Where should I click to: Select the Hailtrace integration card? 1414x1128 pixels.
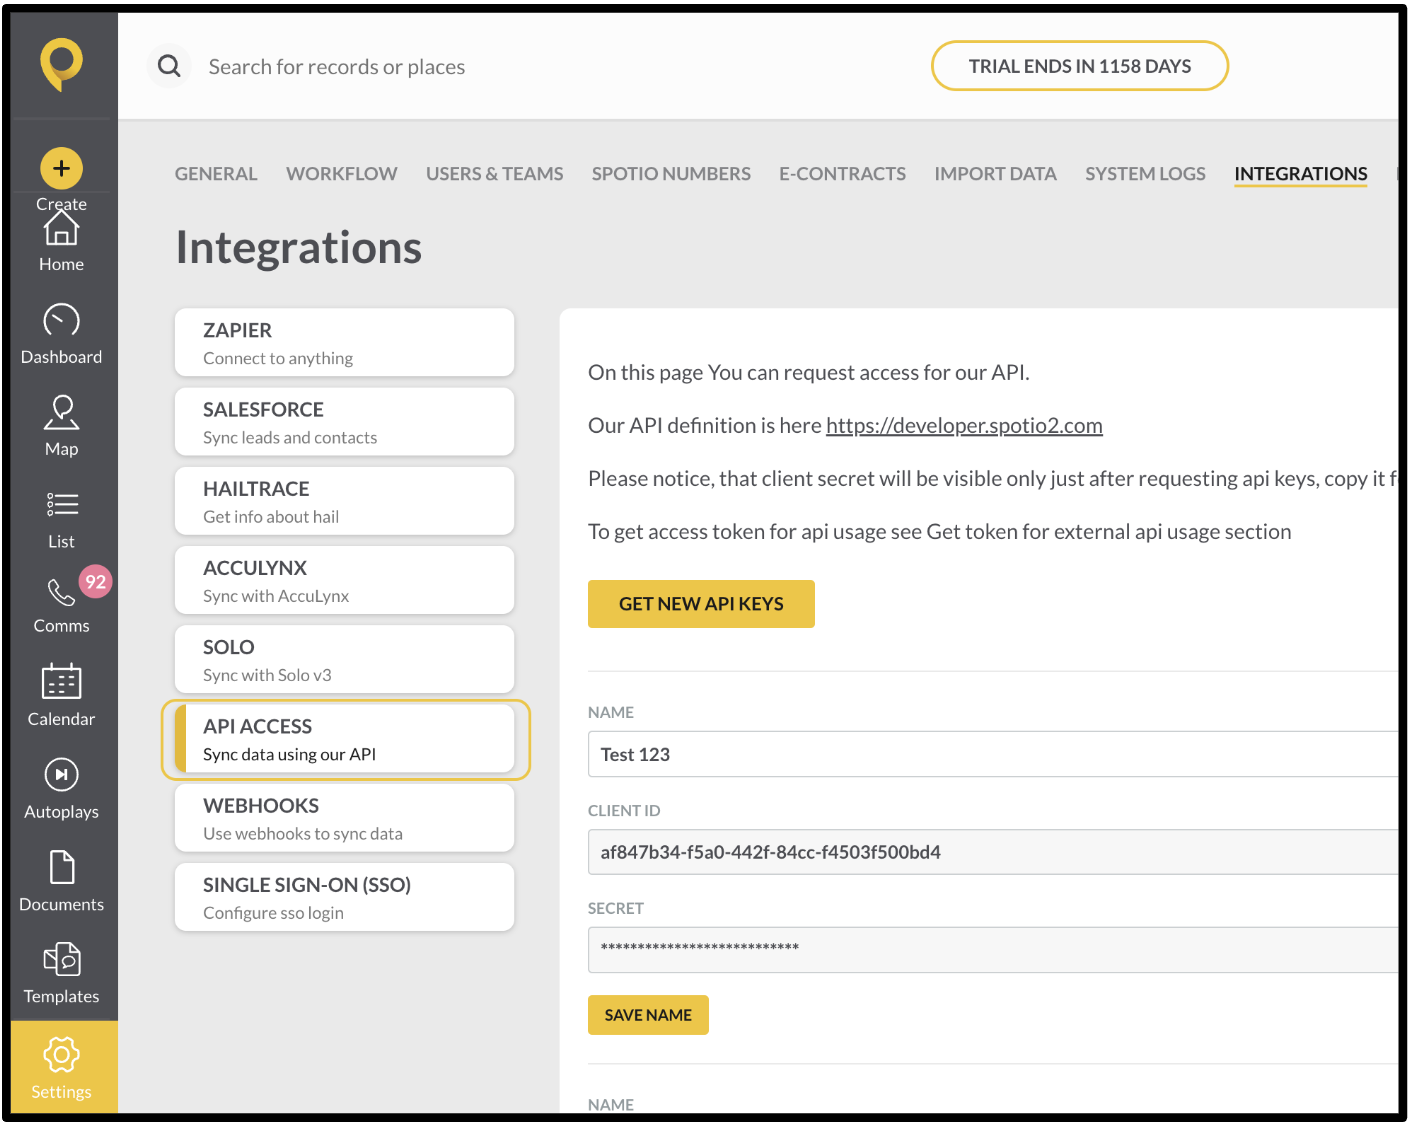tap(344, 501)
